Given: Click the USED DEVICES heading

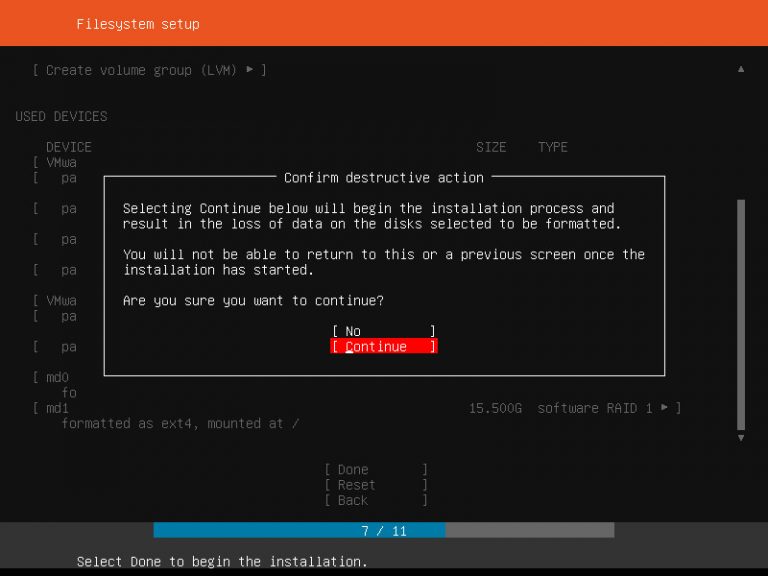Looking at the screenshot, I should click(61, 116).
